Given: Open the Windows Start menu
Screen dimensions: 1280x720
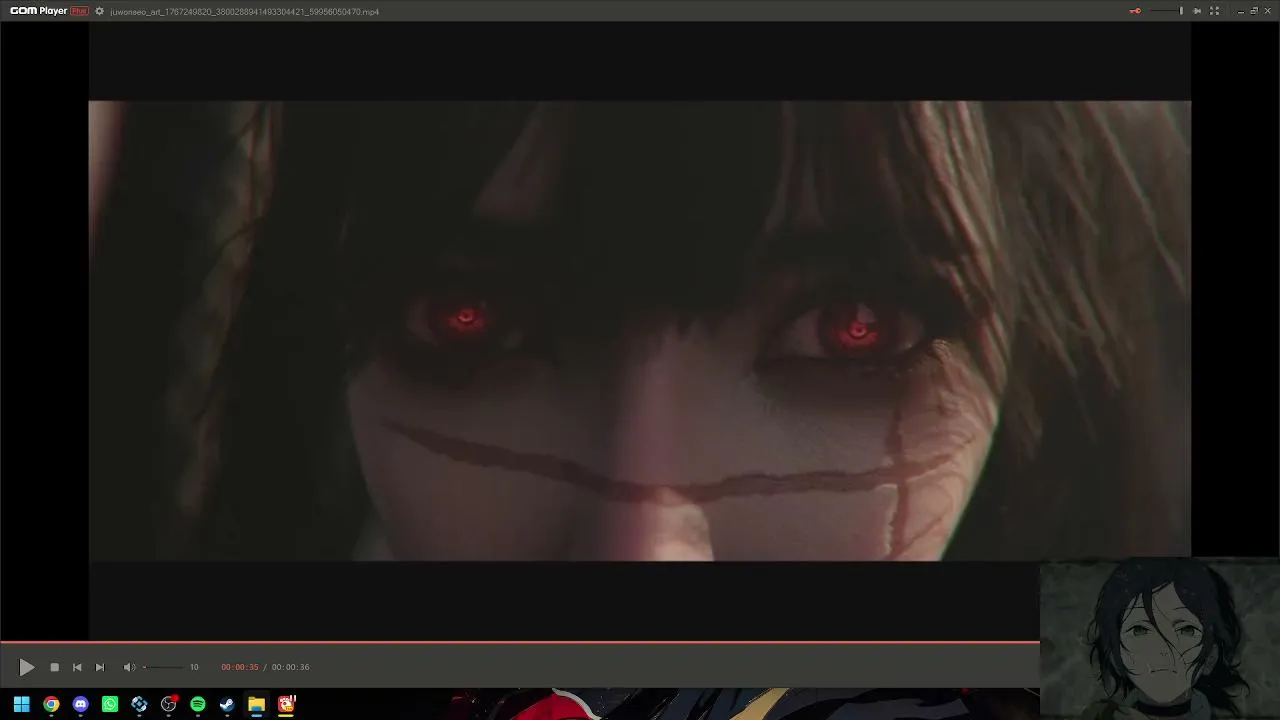Looking at the screenshot, I should pos(21,704).
